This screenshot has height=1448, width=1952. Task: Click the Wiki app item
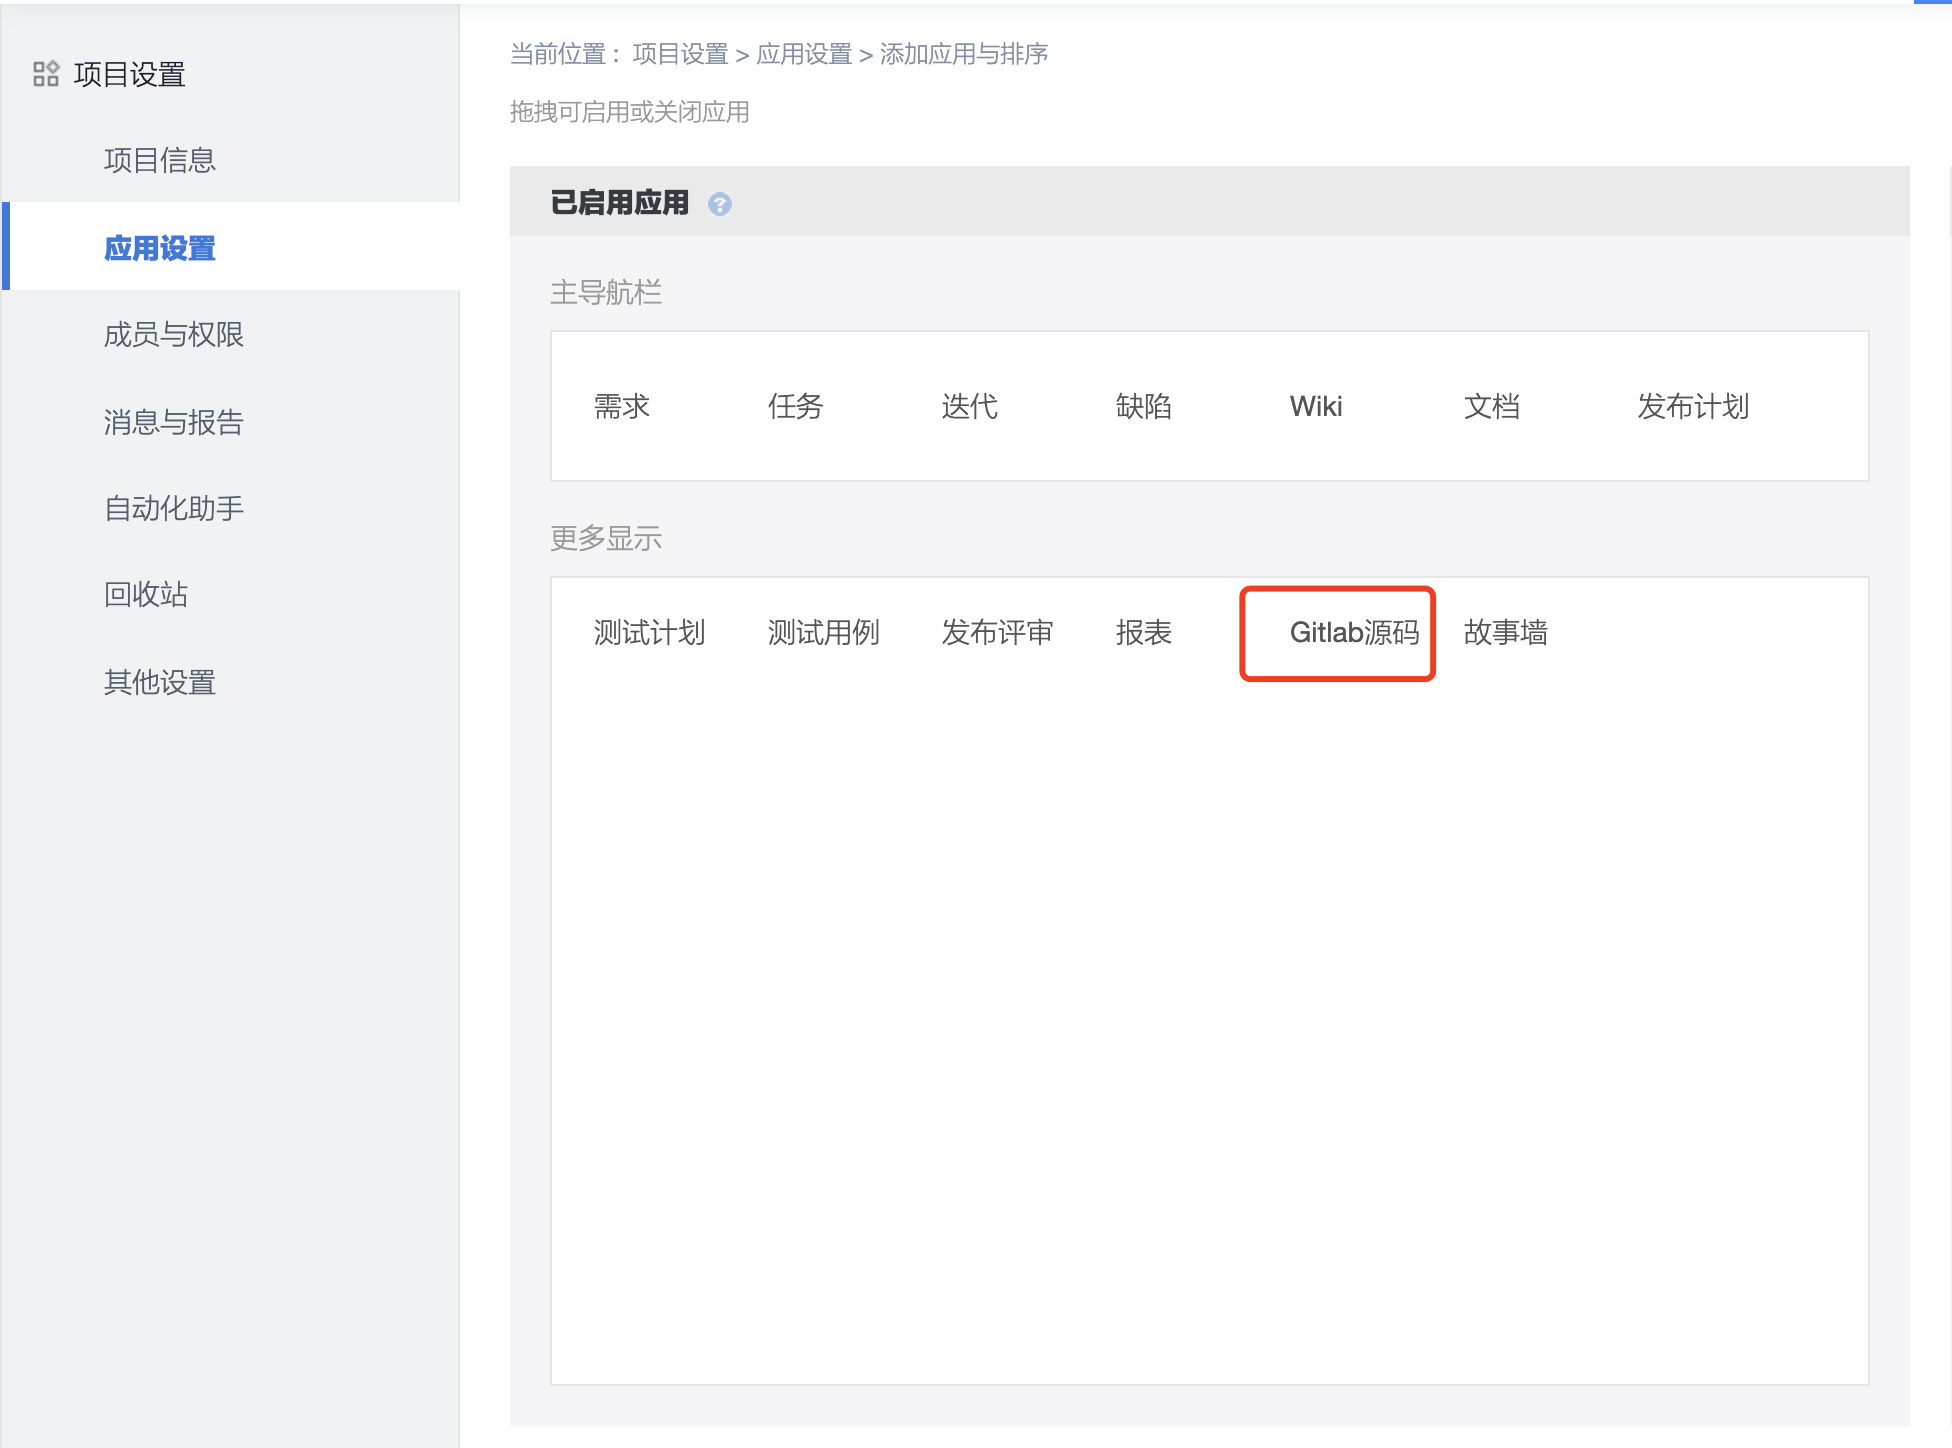(1315, 406)
